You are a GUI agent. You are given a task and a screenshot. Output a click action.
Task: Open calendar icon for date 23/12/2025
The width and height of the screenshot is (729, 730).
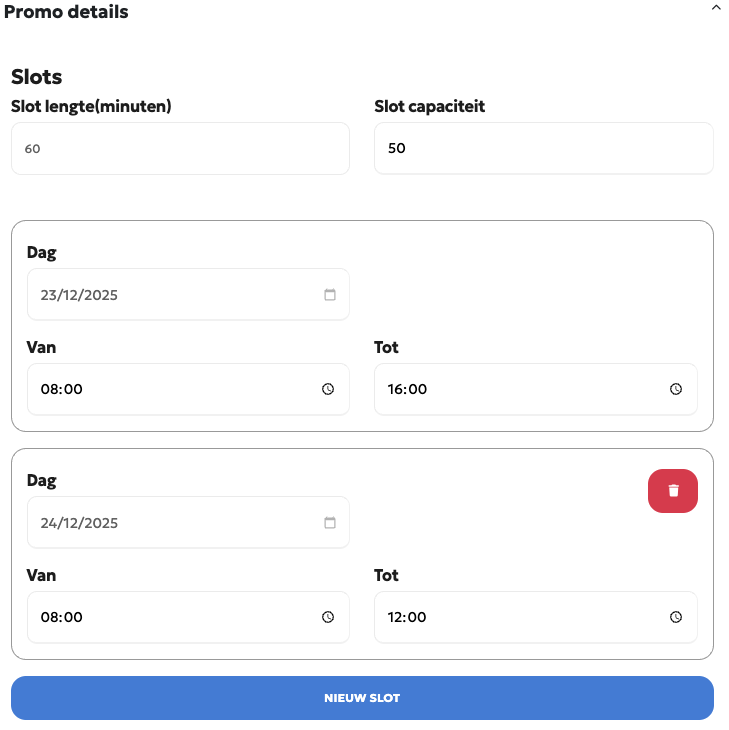click(330, 295)
